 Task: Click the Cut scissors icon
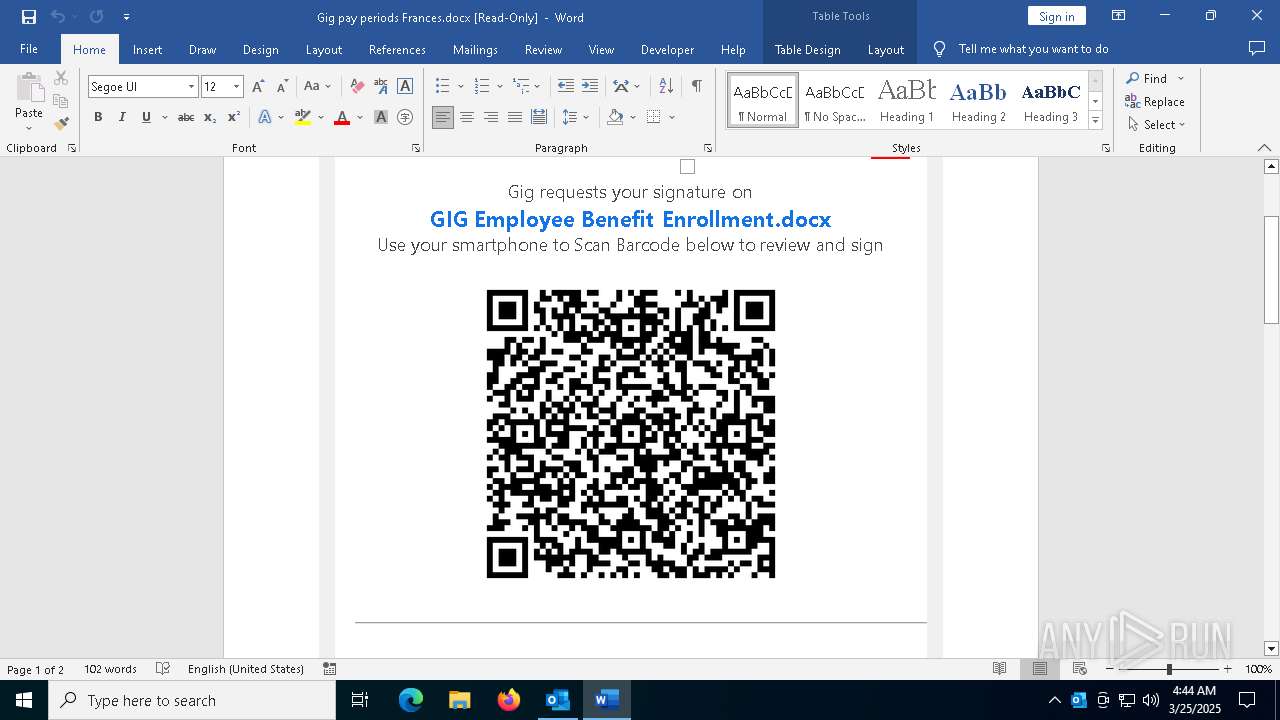(x=61, y=78)
